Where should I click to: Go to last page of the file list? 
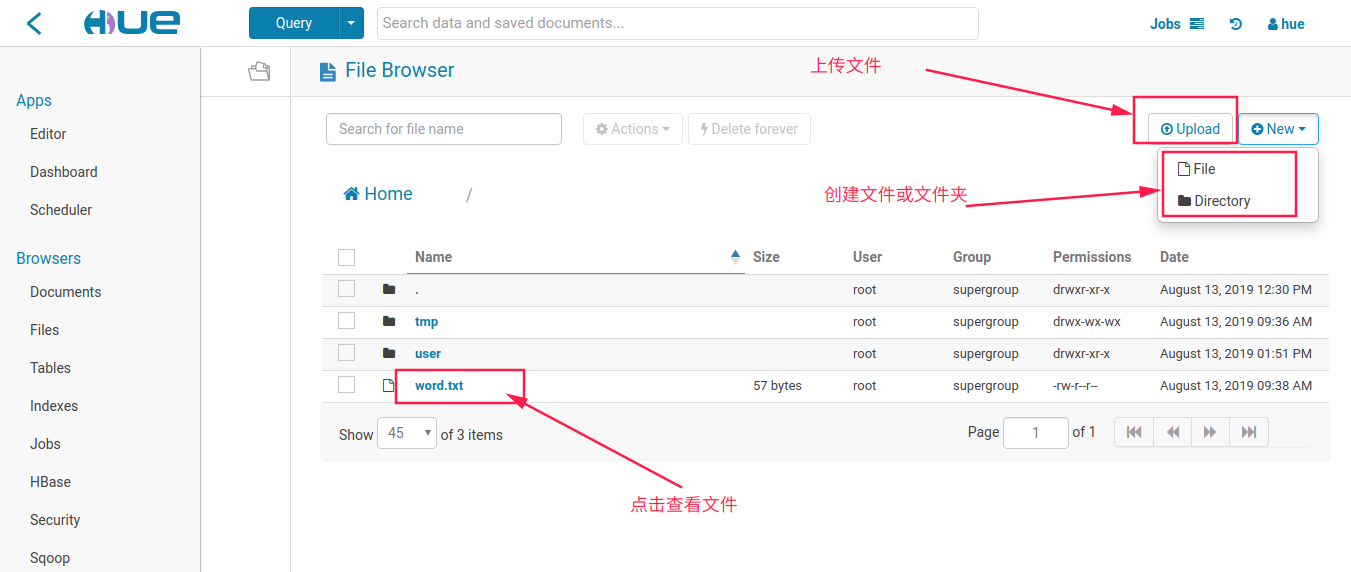1249,432
